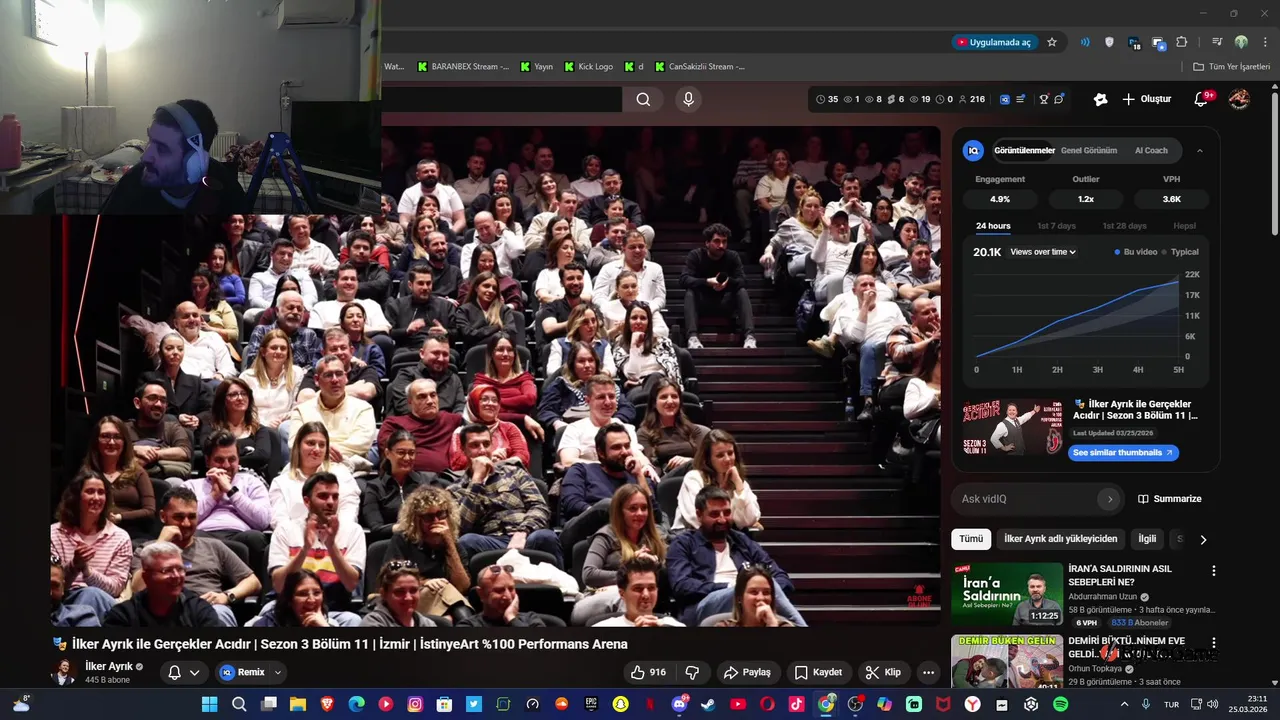The width and height of the screenshot is (1280, 720).
Task: Switch to Görüntülenmeler tab
Action: tap(1024, 151)
